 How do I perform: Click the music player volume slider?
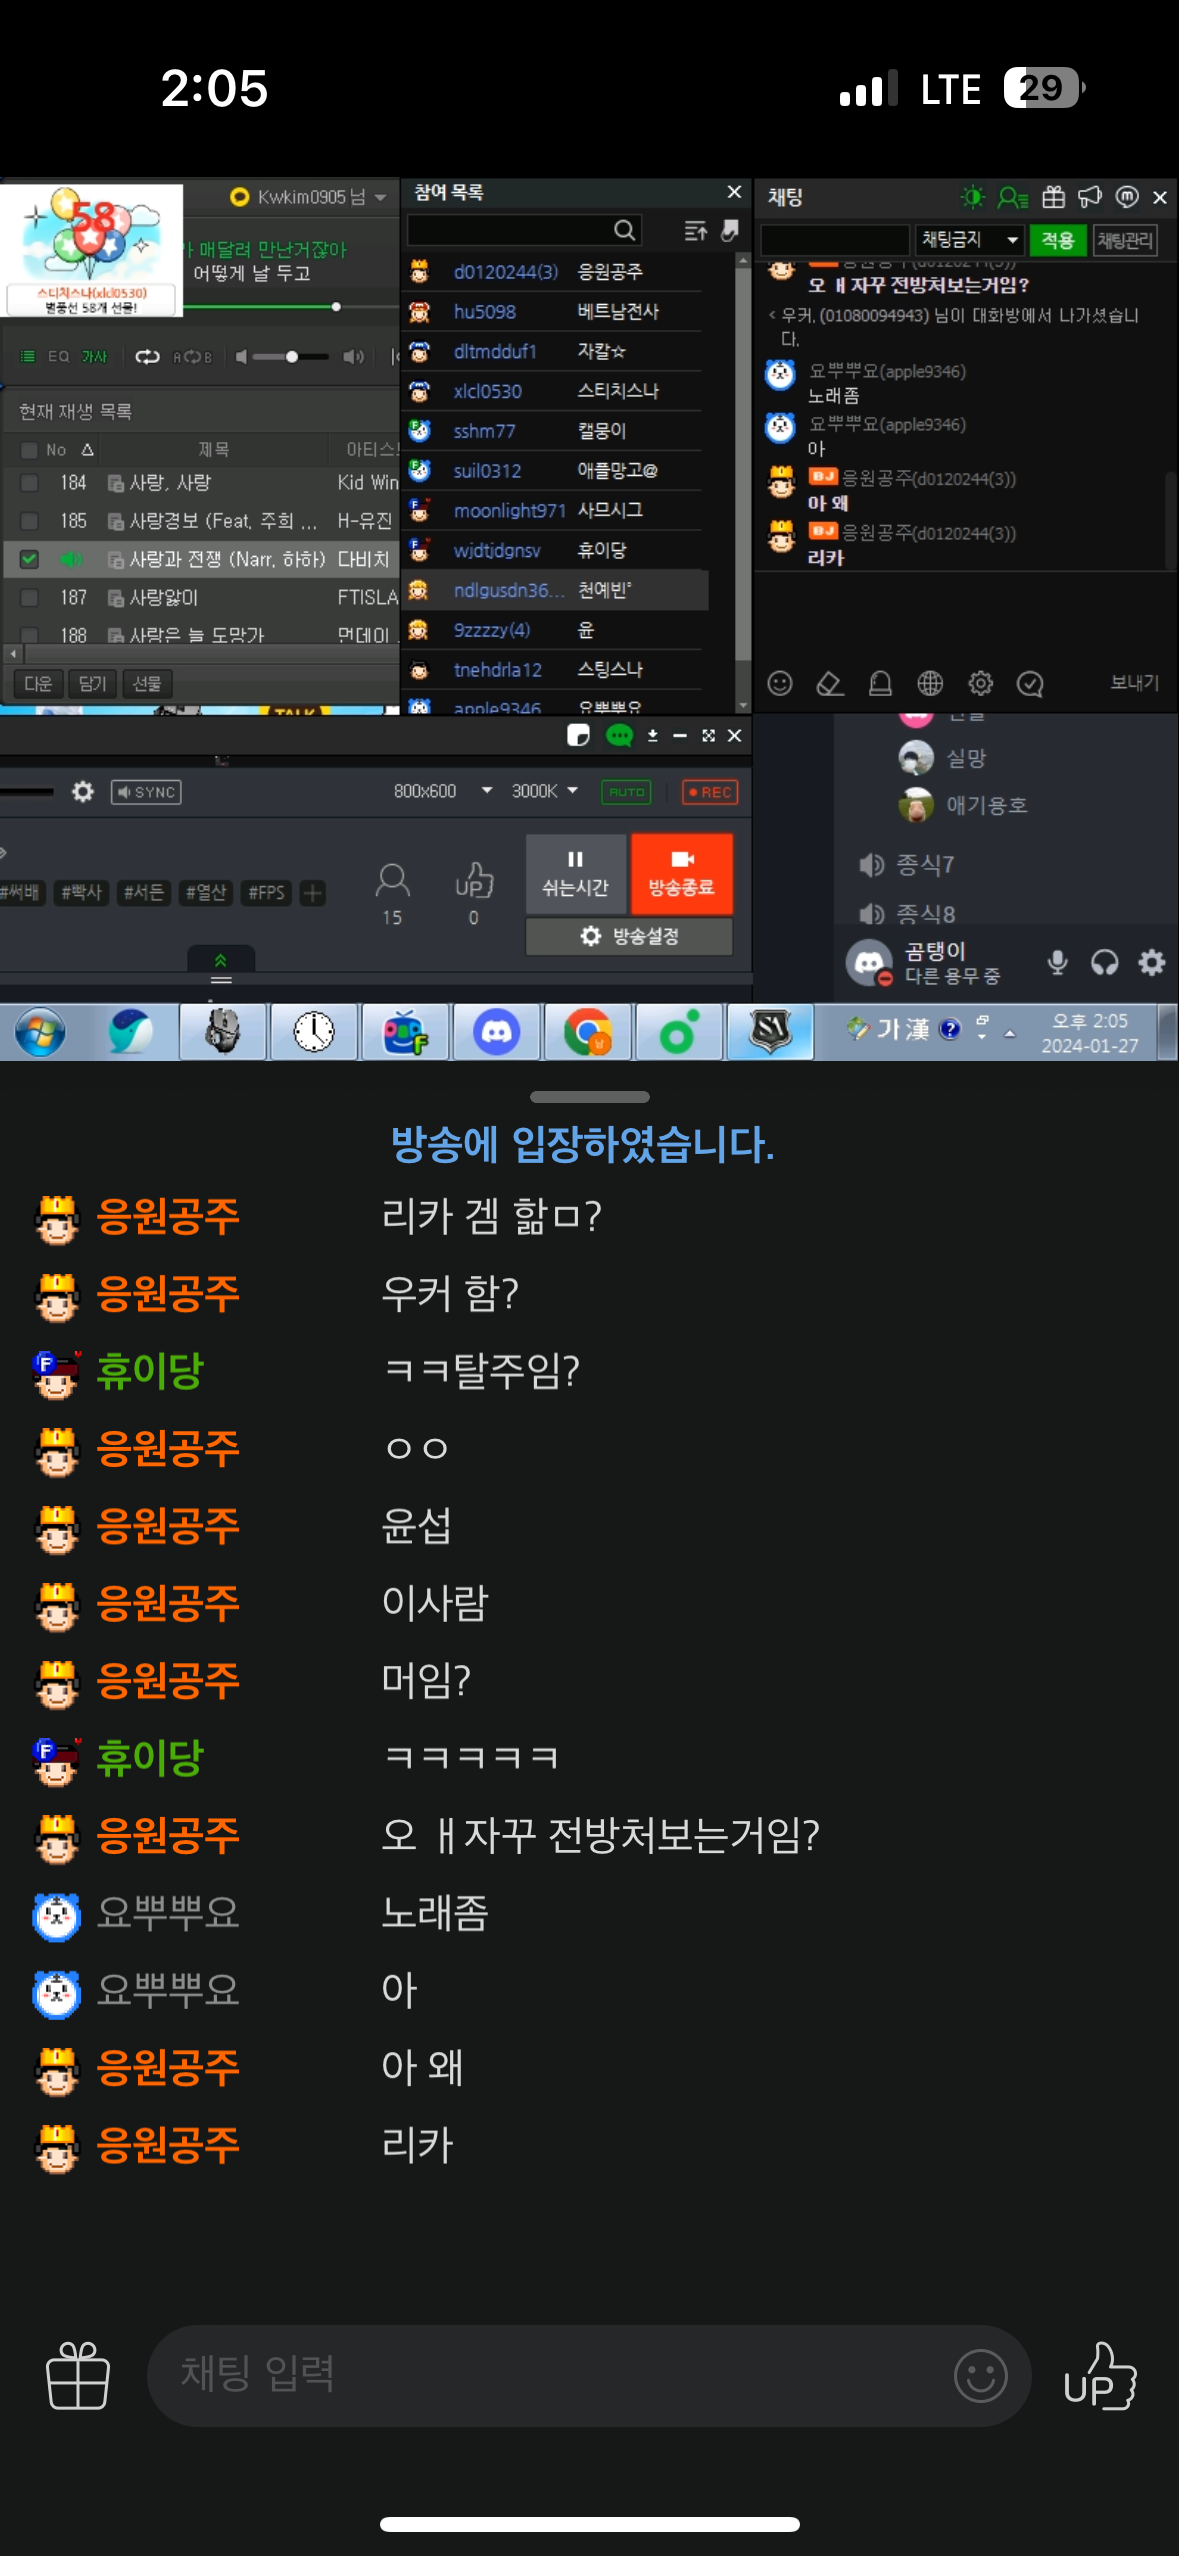(290, 357)
